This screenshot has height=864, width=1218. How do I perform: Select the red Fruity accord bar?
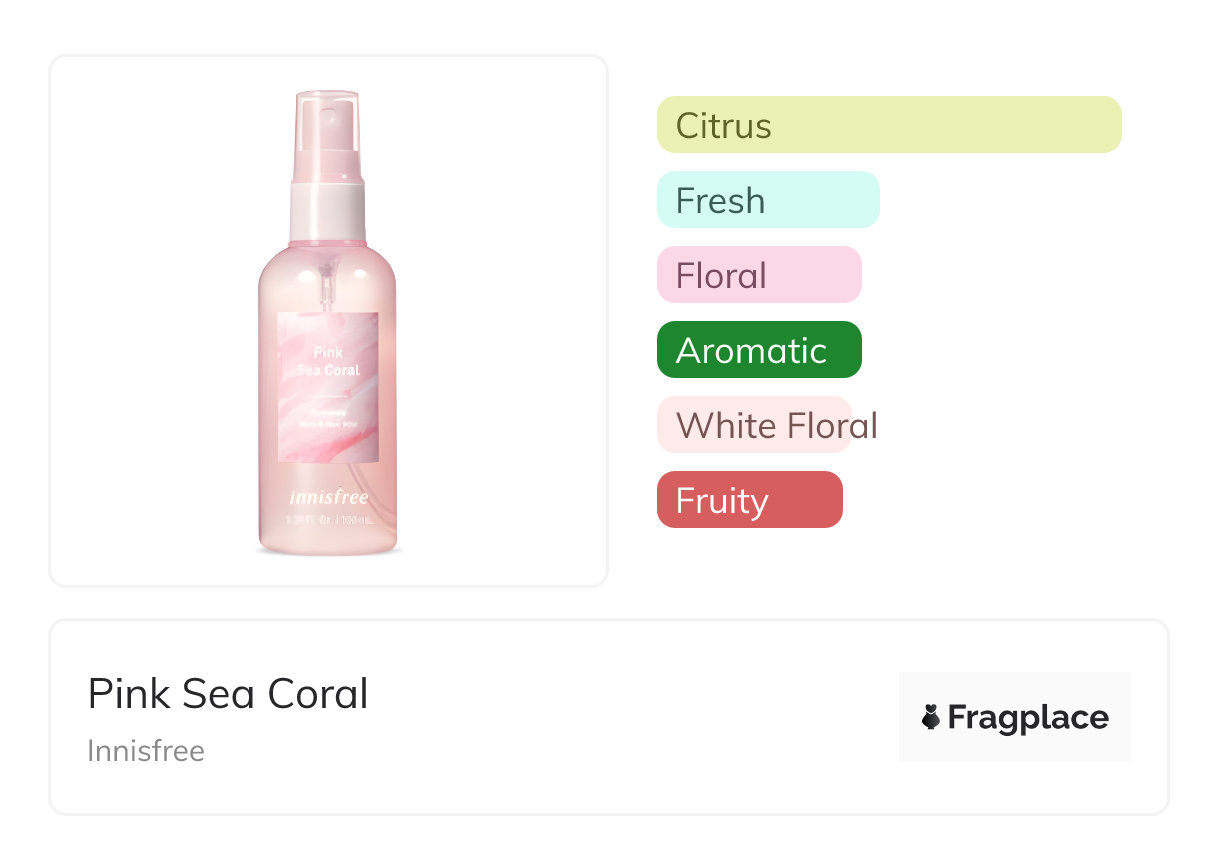[x=749, y=500]
